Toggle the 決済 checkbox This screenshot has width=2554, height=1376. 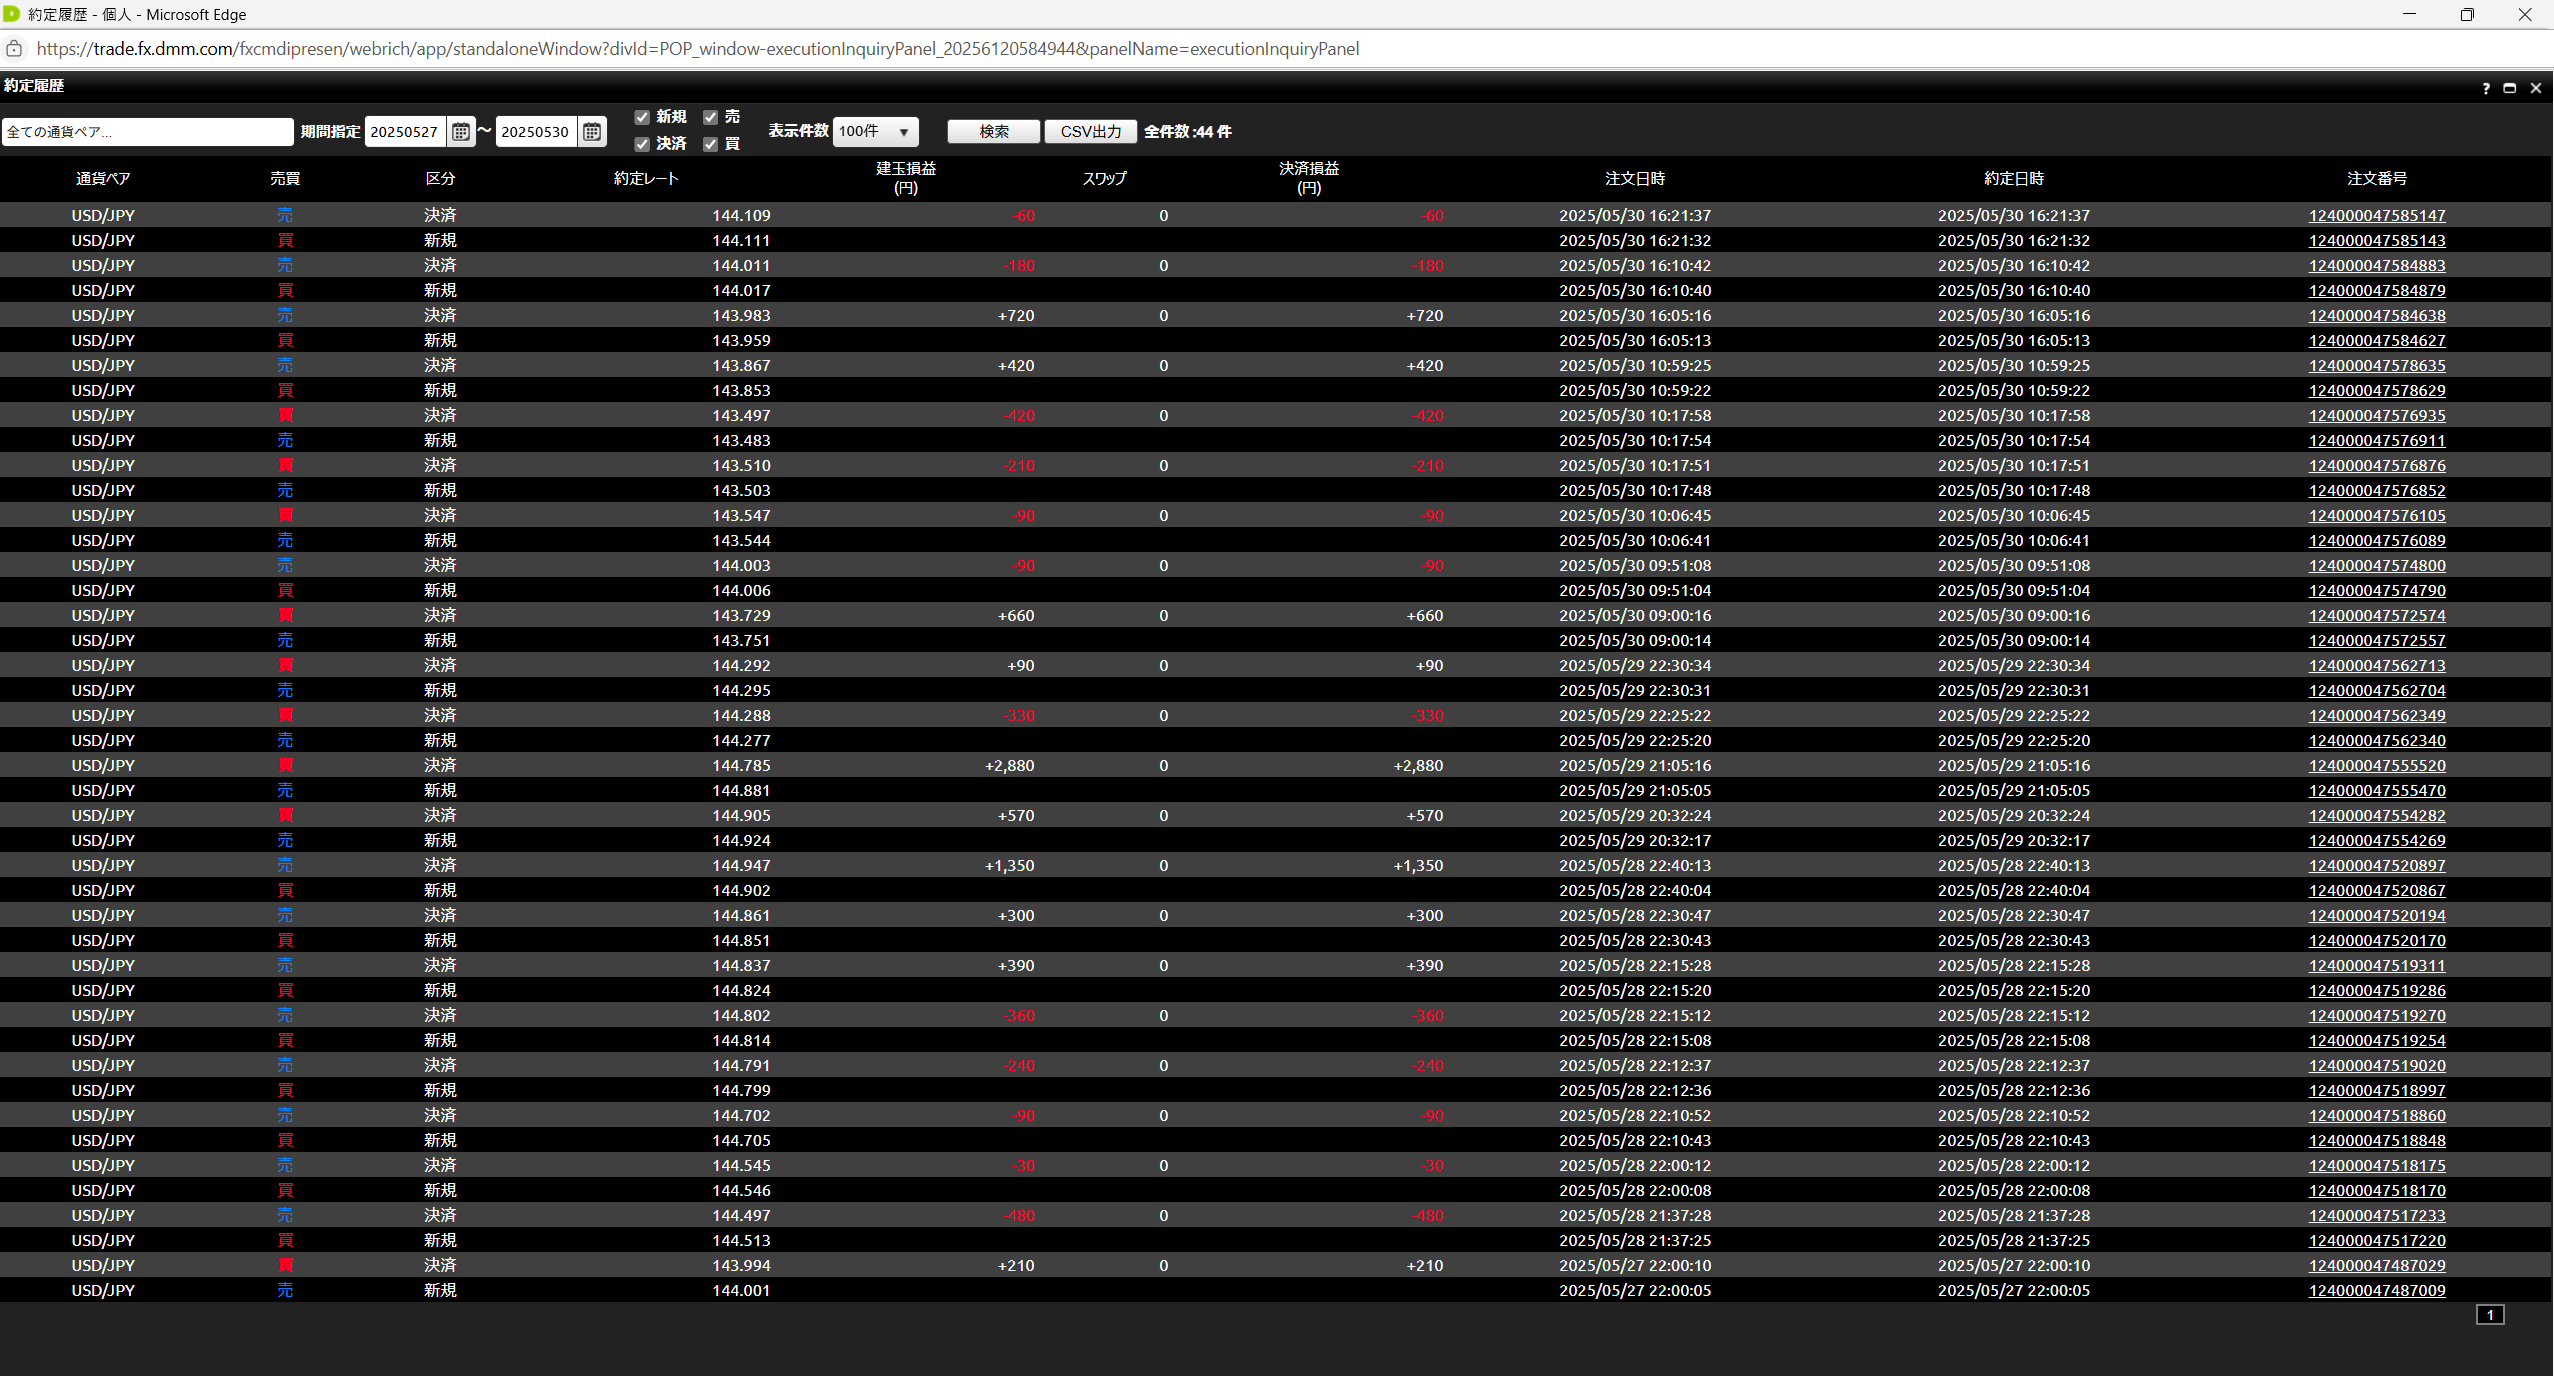(x=642, y=144)
